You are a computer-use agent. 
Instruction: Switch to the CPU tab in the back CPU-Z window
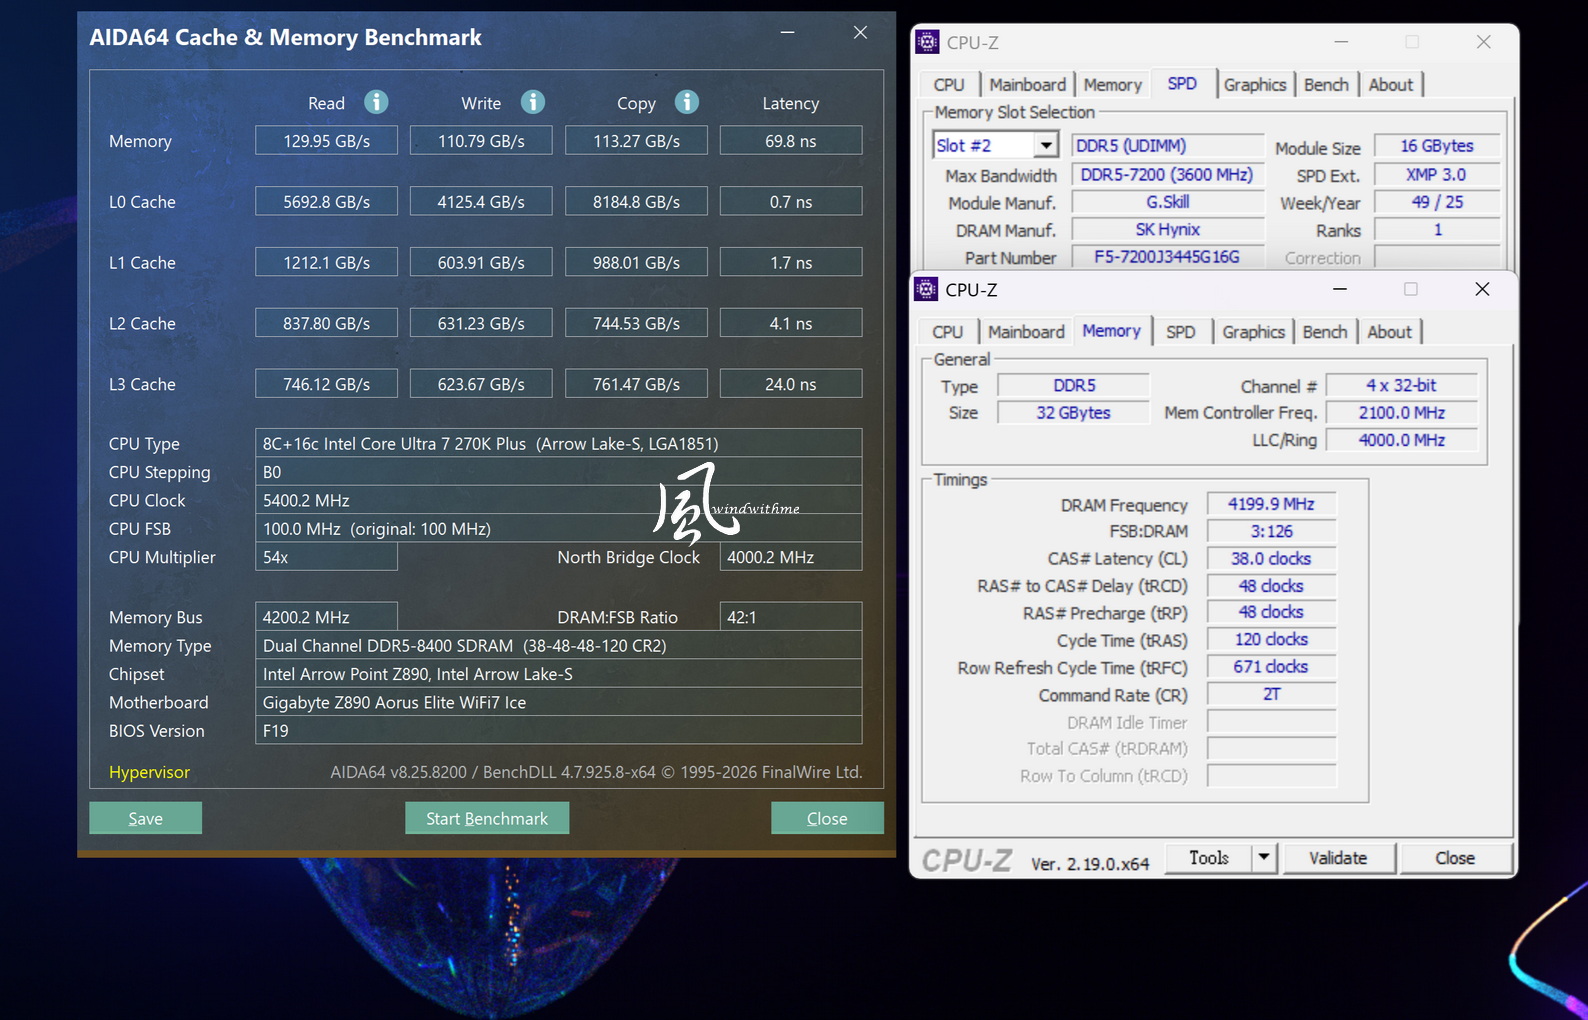click(x=948, y=85)
